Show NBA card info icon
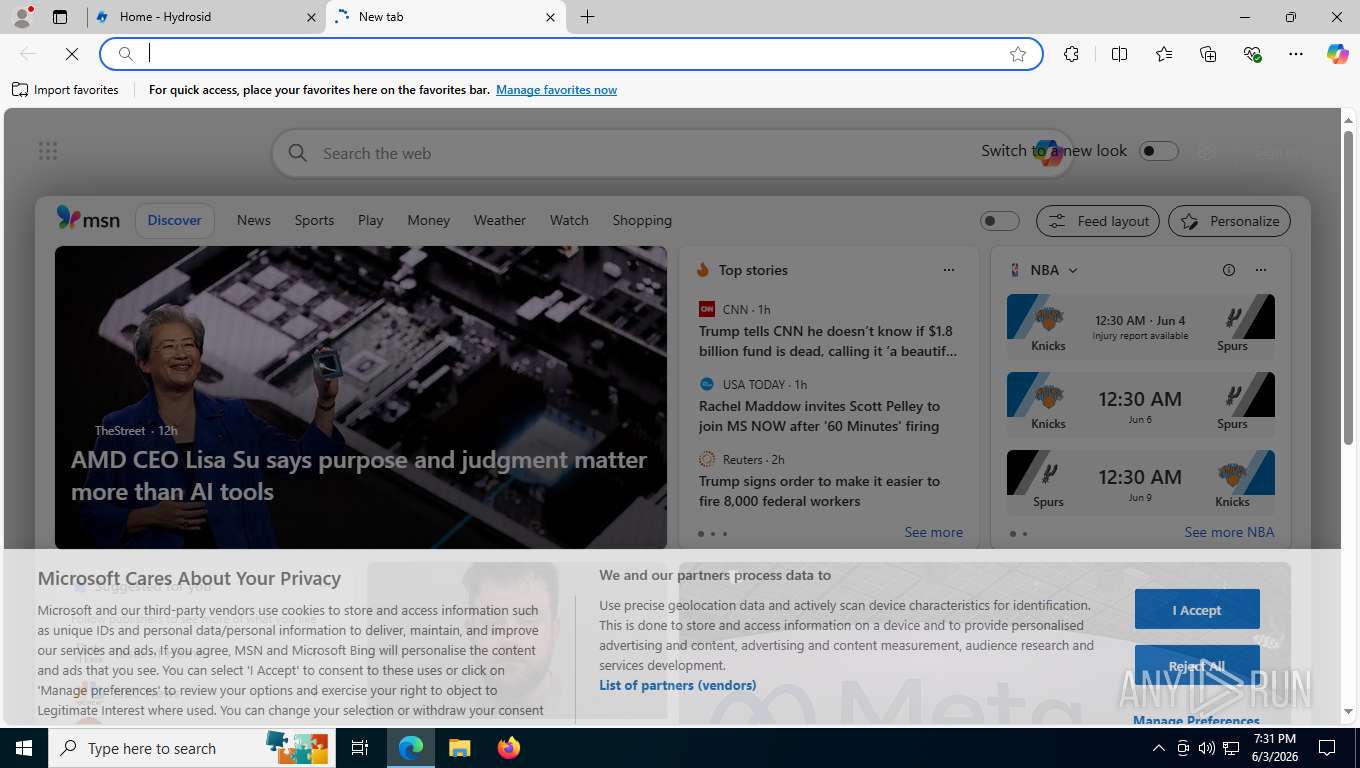This screenshot has width=1360, height=768. pyautogui.click(x=1229, y=270)
